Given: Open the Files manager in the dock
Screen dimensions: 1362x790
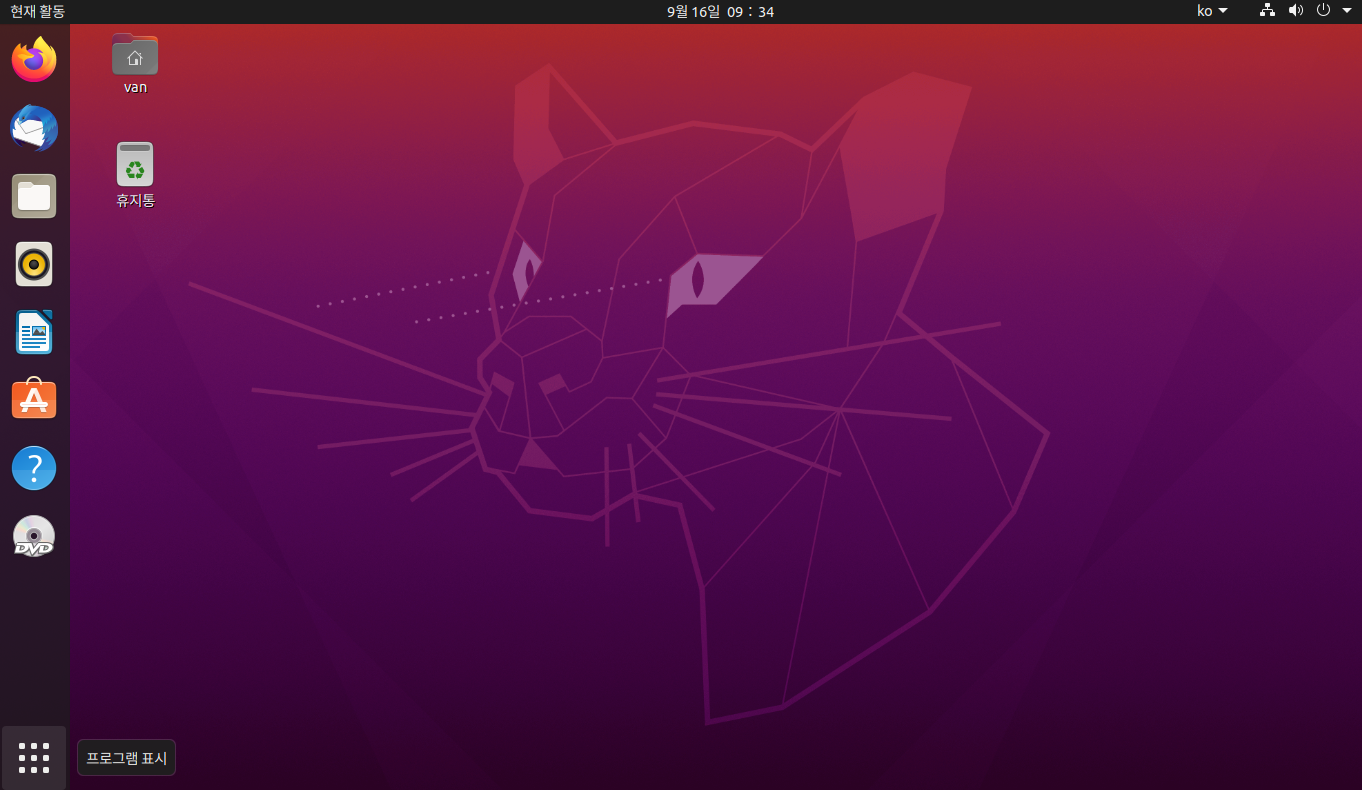Looking at the screenshot, I should [x=34, y=196].
